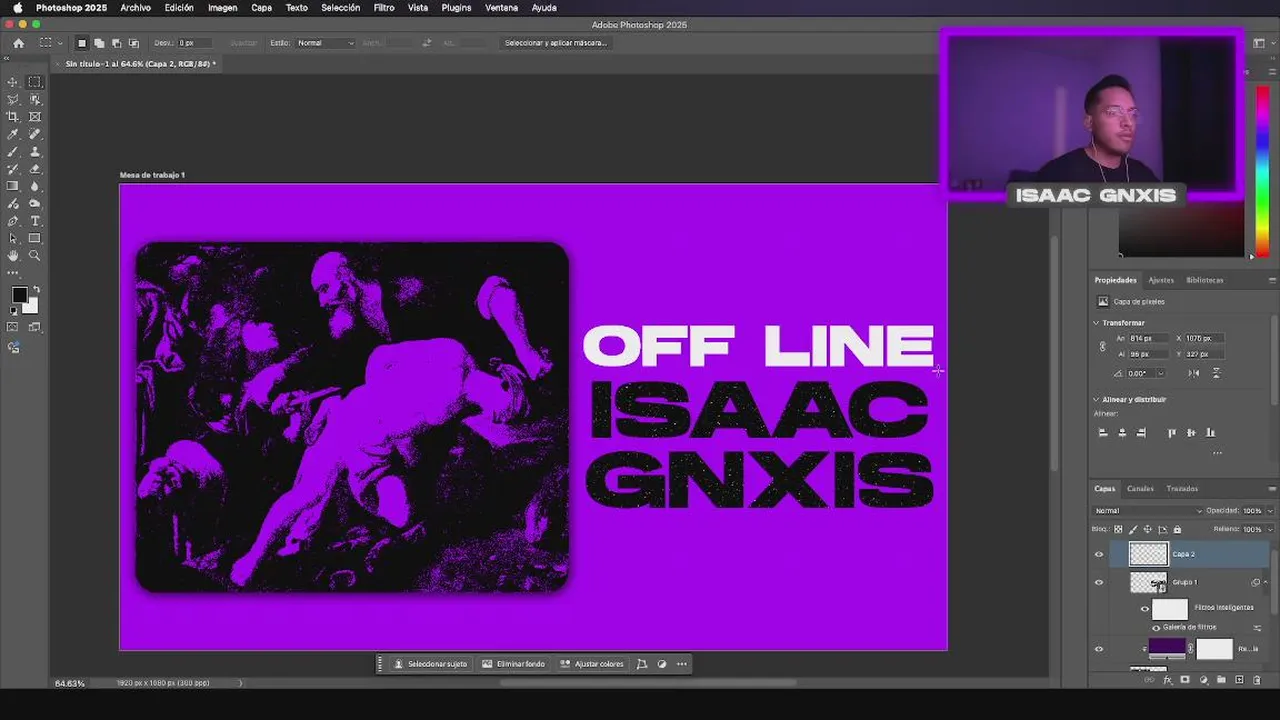Open the rotation angle dropdown
1280x720 pixels.
[x=1160, y=373]
